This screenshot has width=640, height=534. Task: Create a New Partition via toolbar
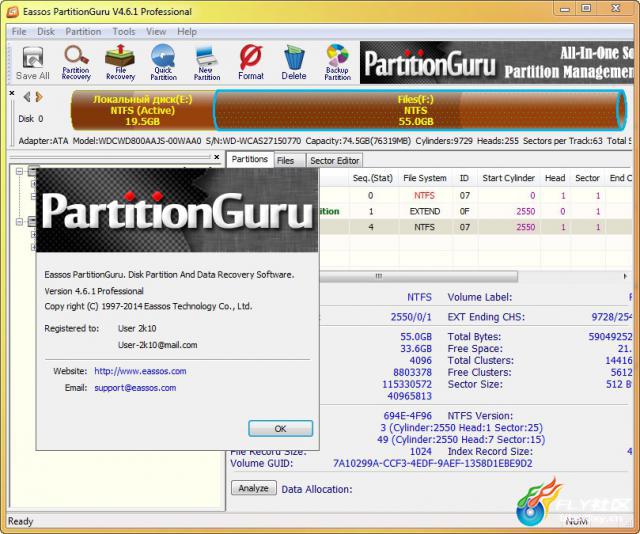207,62
